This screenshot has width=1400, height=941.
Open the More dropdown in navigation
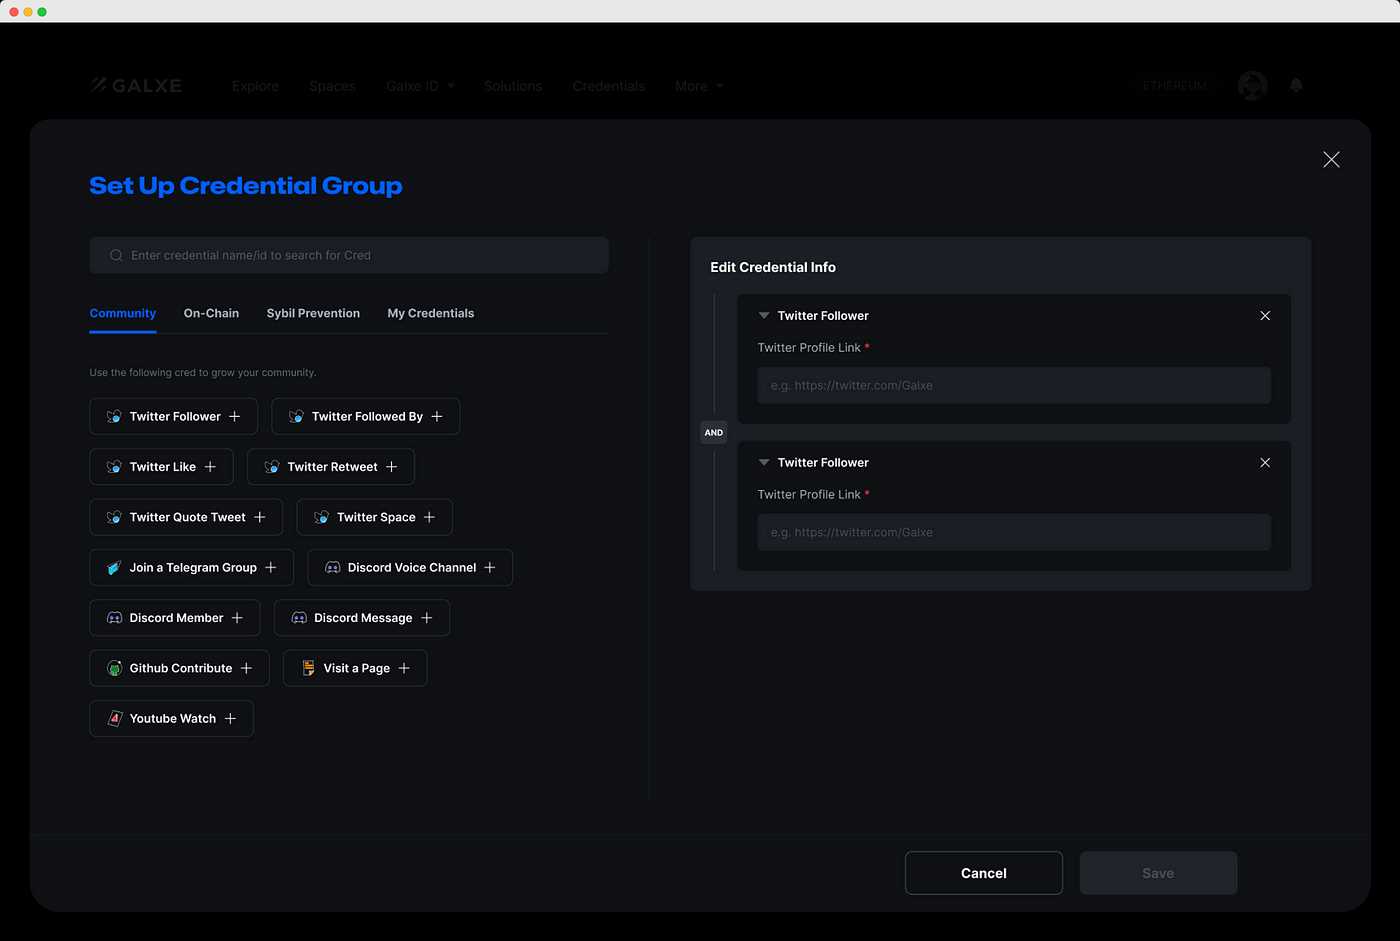coord(699,86)
